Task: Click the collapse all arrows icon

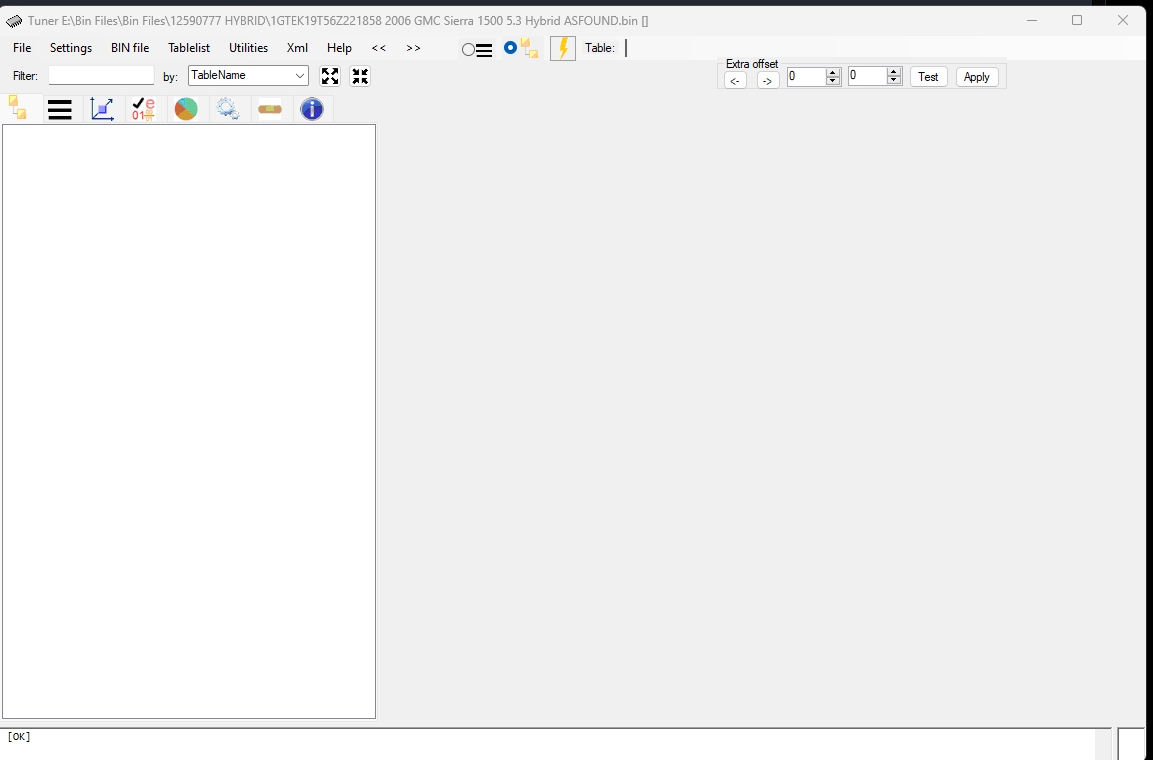Action: pos(360,76)
